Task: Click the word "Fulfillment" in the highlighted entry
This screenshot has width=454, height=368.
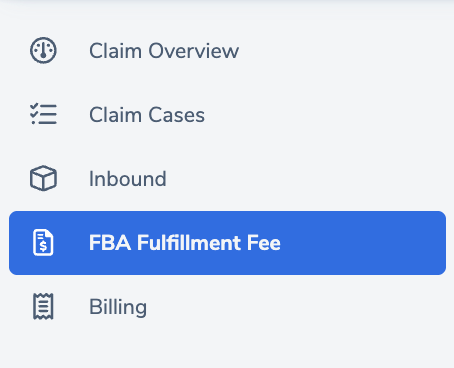Action: [189, 243]
